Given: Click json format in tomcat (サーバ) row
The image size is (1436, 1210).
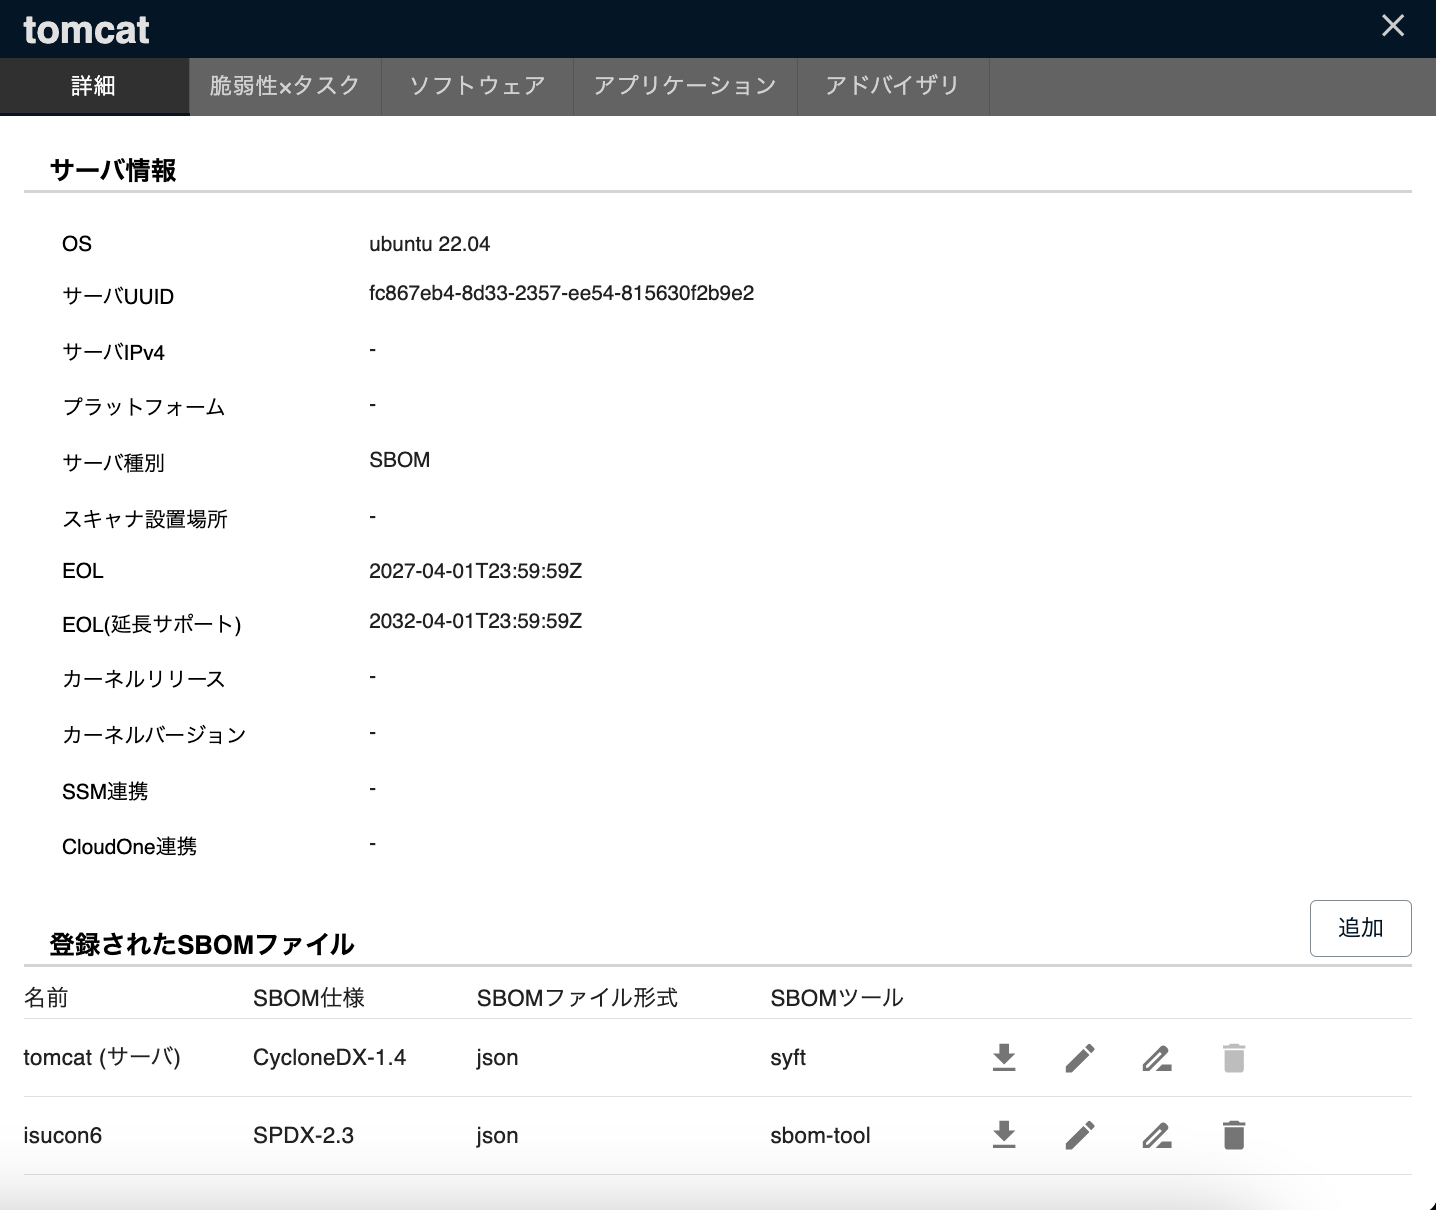Looking at the screenshot, I should coord(497,1058).
